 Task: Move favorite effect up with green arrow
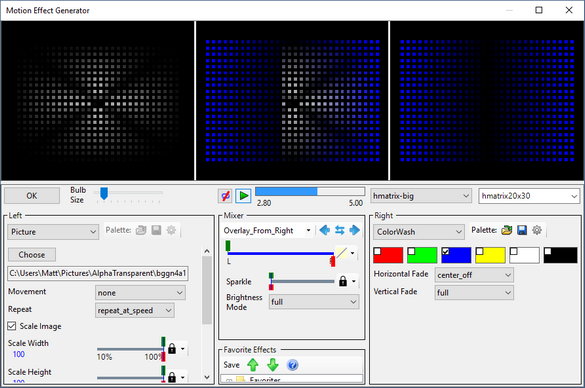click(253, 365)
